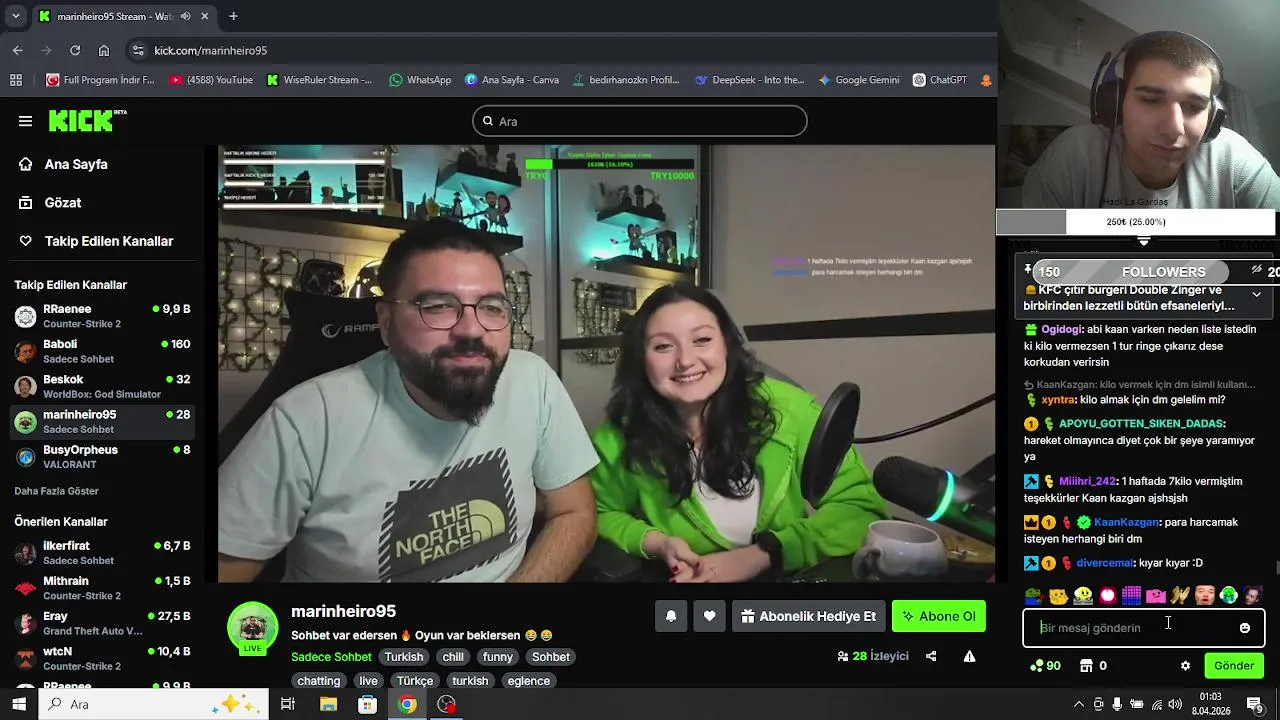
Task: Click Daha Fazla Göster link
Action: click(56, 491)
